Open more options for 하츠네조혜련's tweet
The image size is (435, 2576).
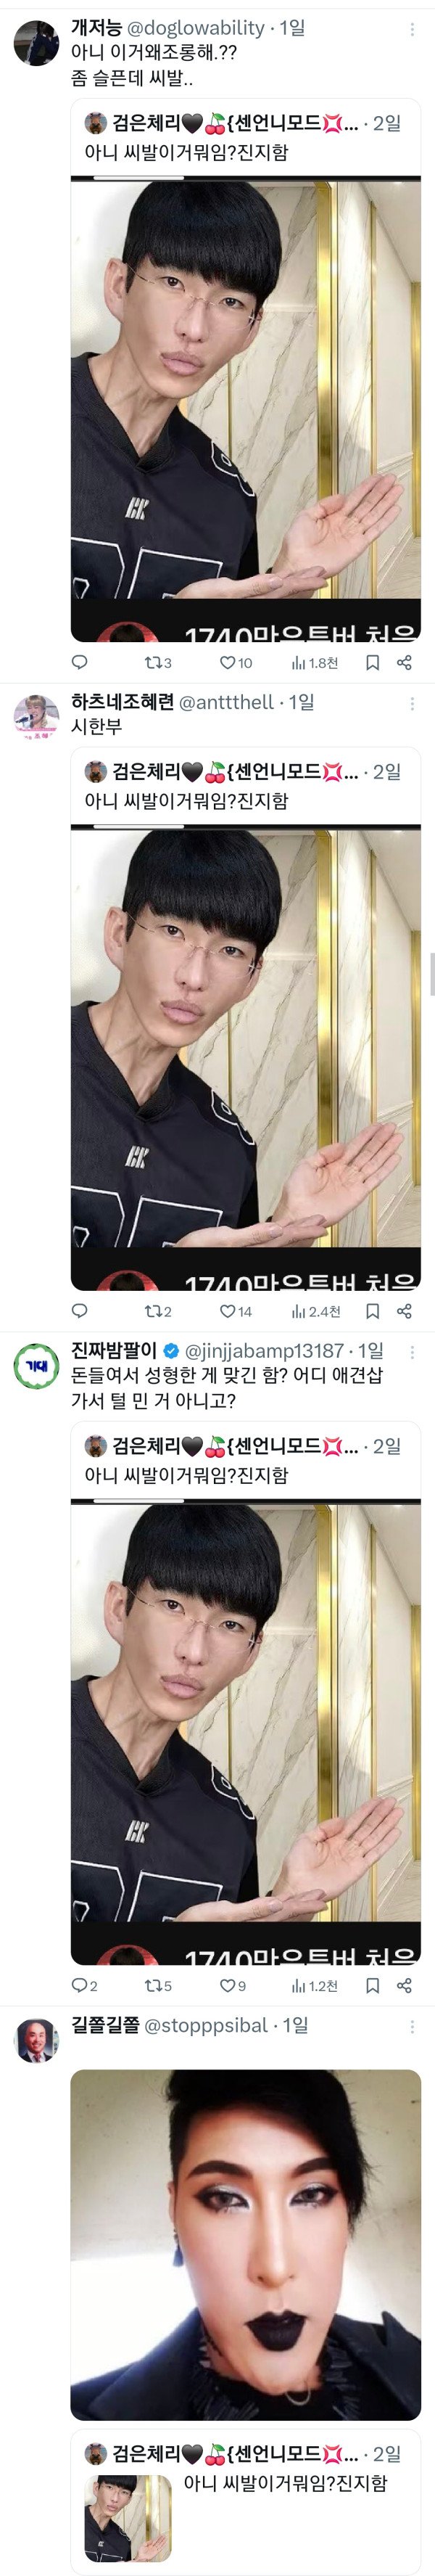pyautogui.click(x=412, y=704)
